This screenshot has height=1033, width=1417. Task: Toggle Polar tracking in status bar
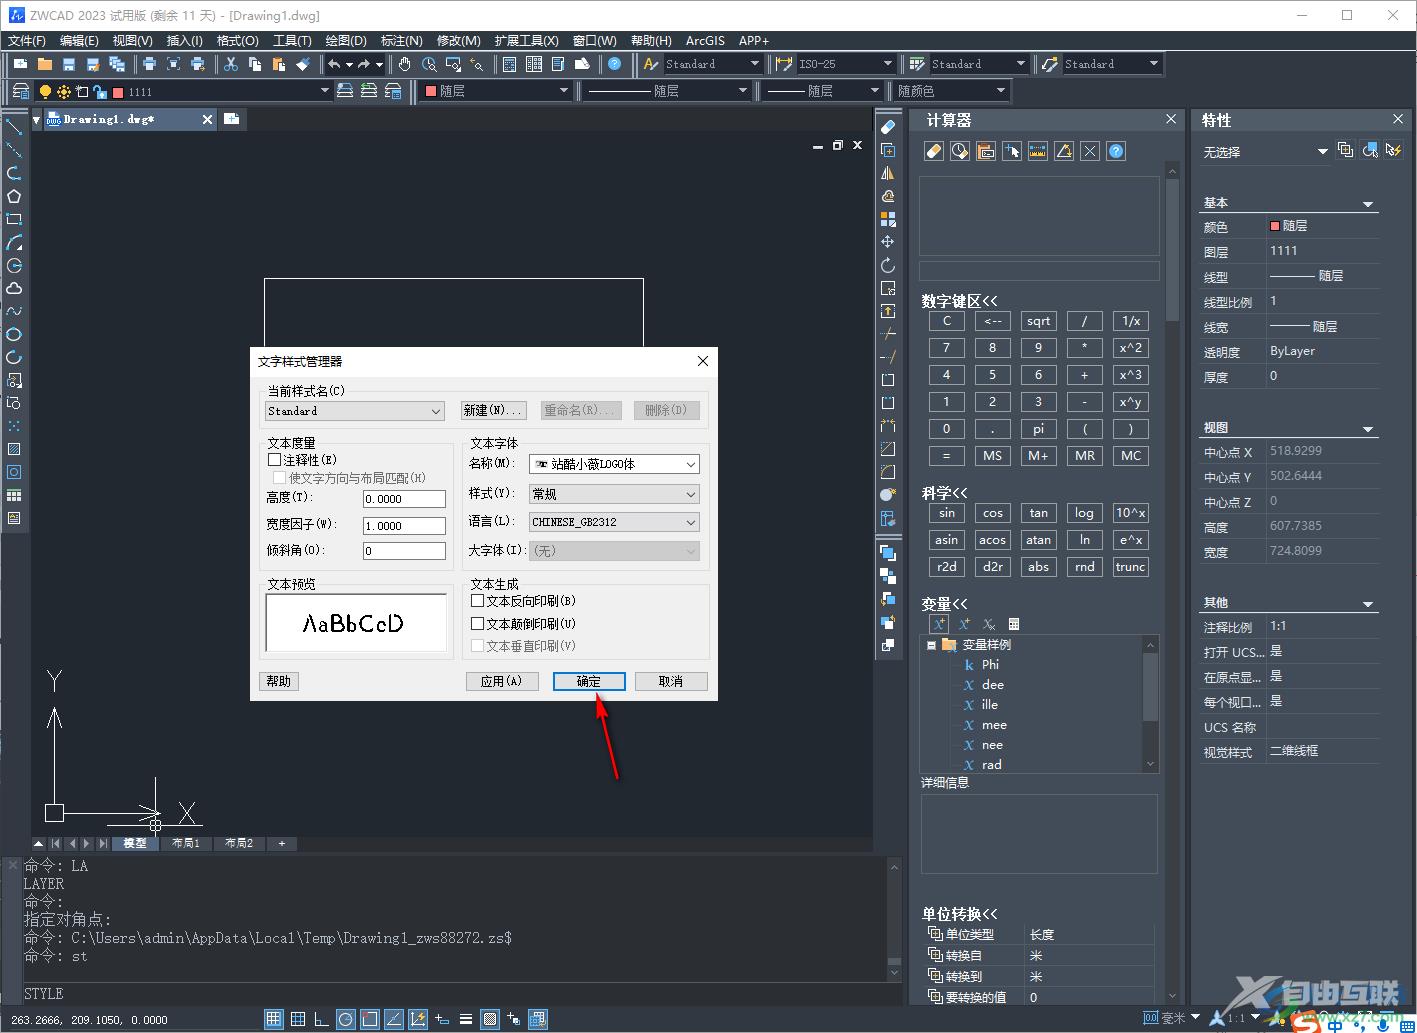click(x=345, y=1019)
